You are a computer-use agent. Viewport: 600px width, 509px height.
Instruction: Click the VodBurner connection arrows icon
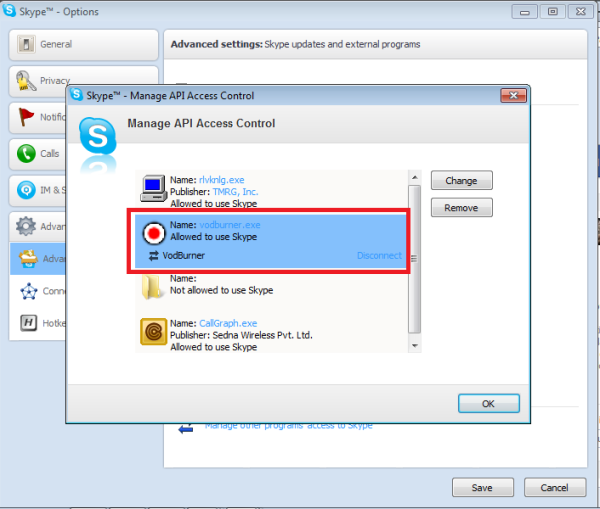[x=153, y=256]
